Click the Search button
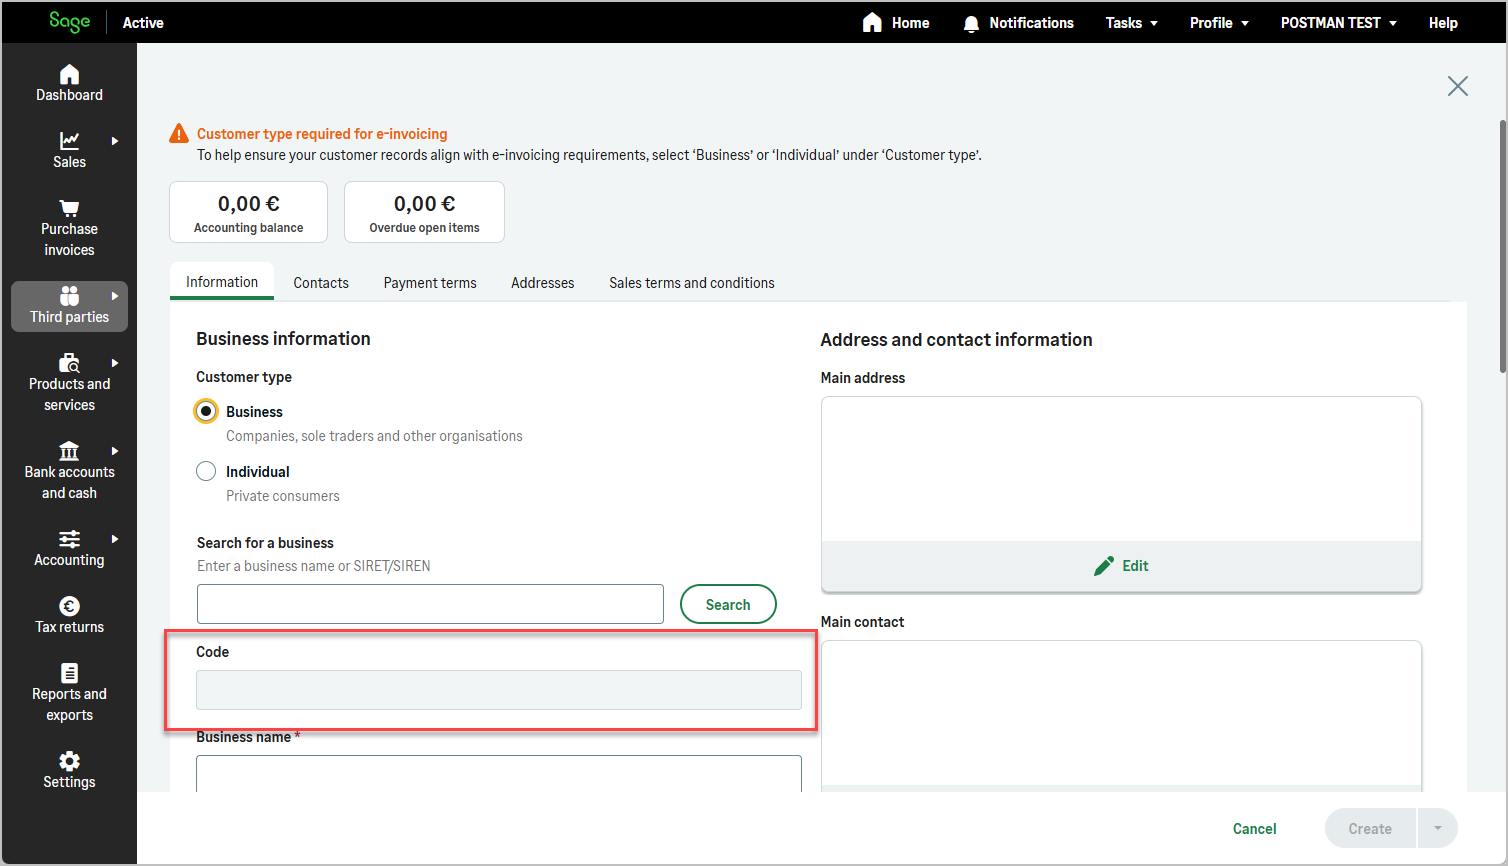 [728, 604]
